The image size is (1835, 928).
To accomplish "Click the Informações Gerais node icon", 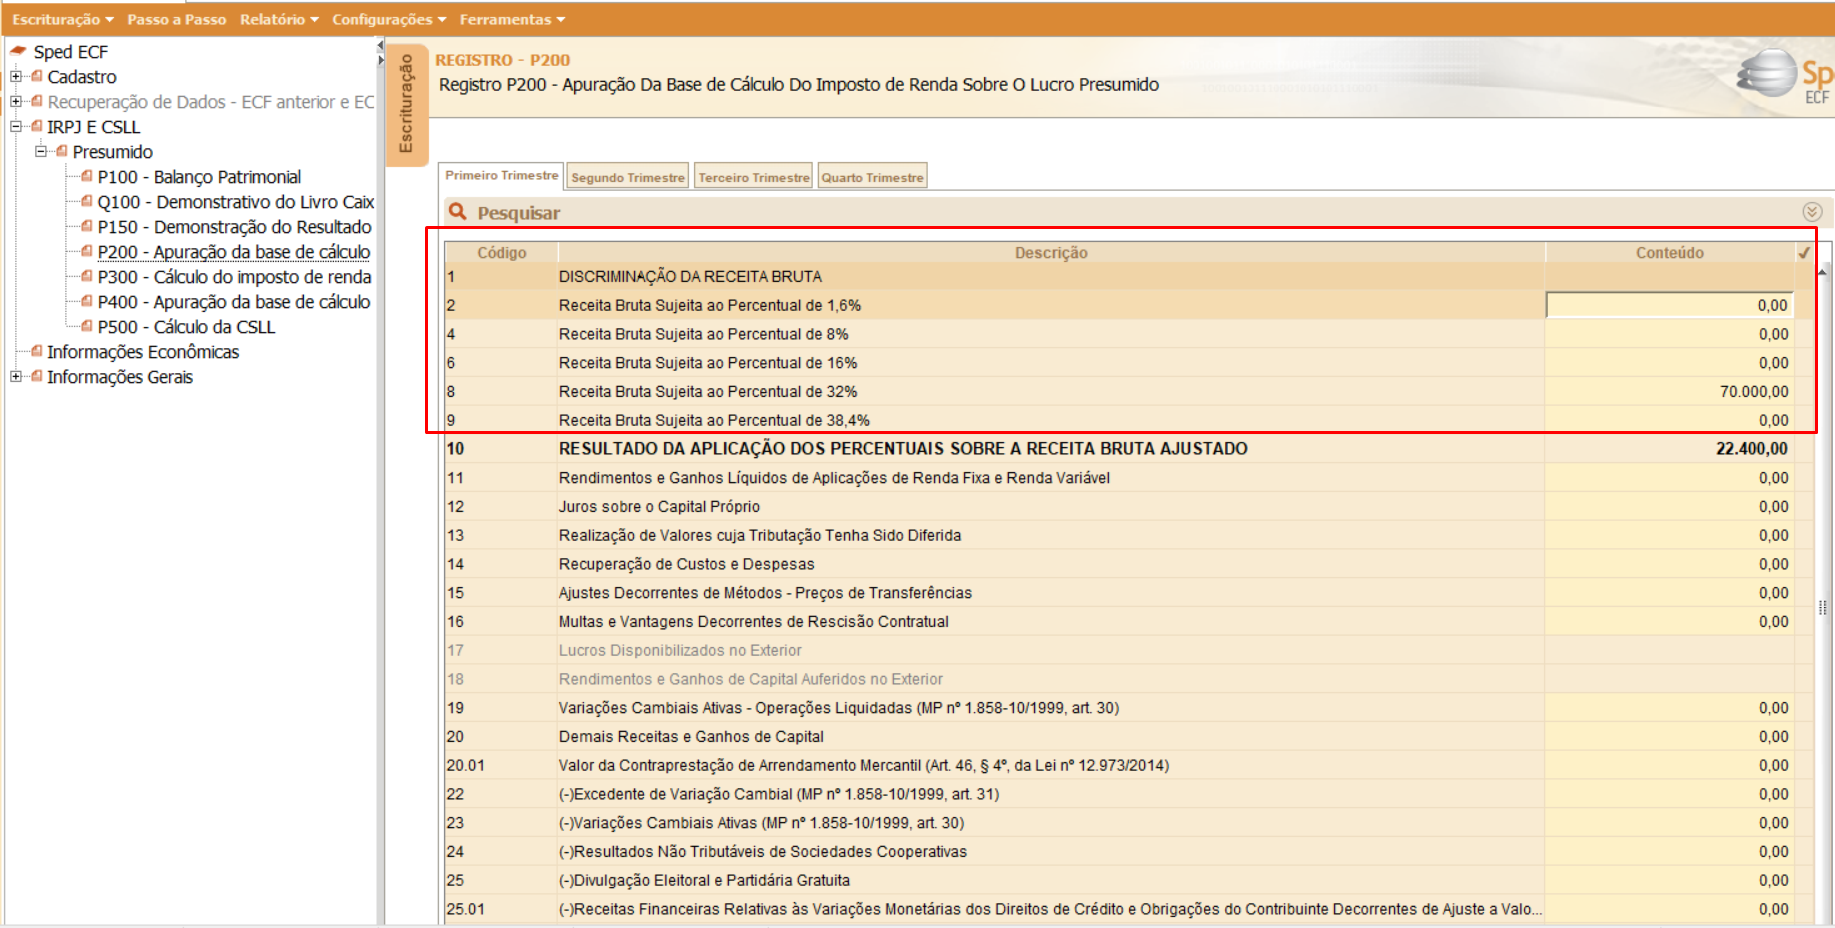I will 37,376.
